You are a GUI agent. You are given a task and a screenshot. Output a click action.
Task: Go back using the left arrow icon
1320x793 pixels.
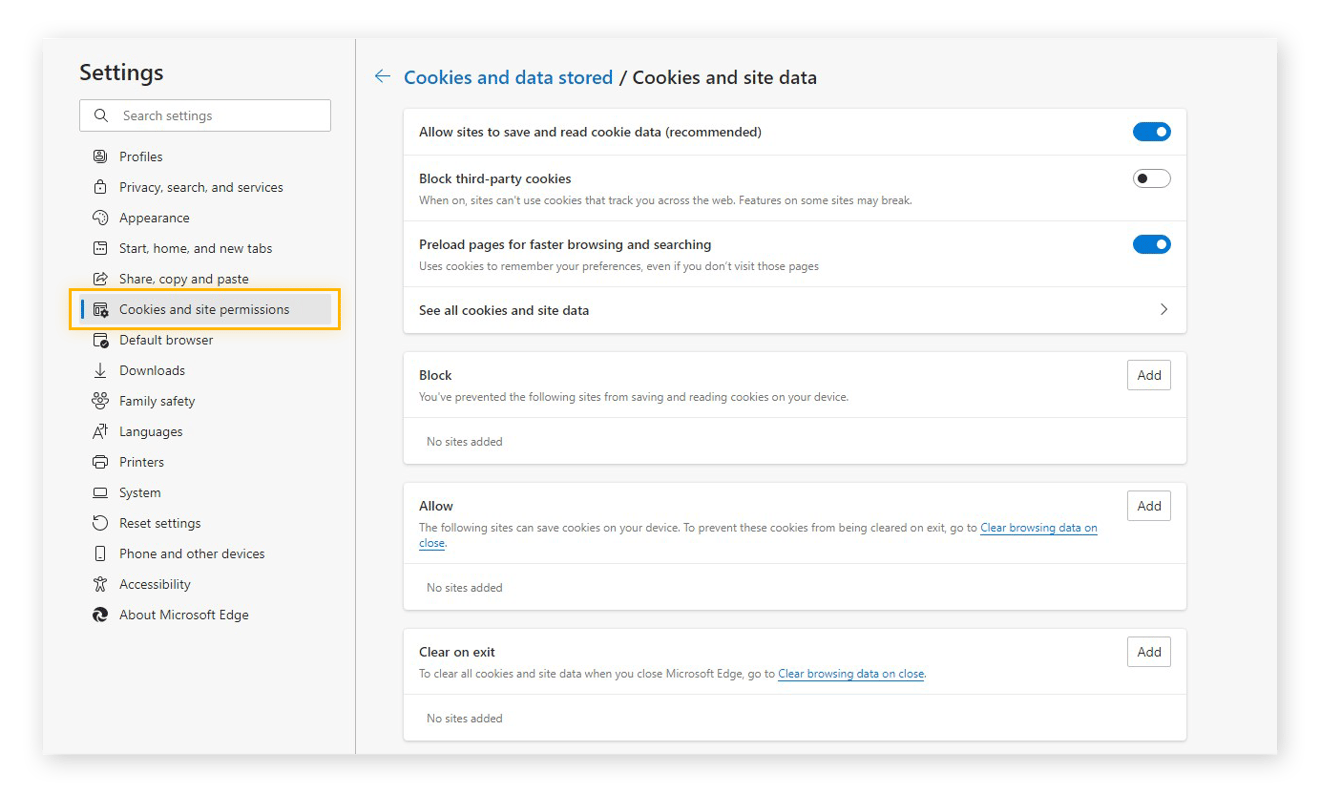tap(382, 77)
